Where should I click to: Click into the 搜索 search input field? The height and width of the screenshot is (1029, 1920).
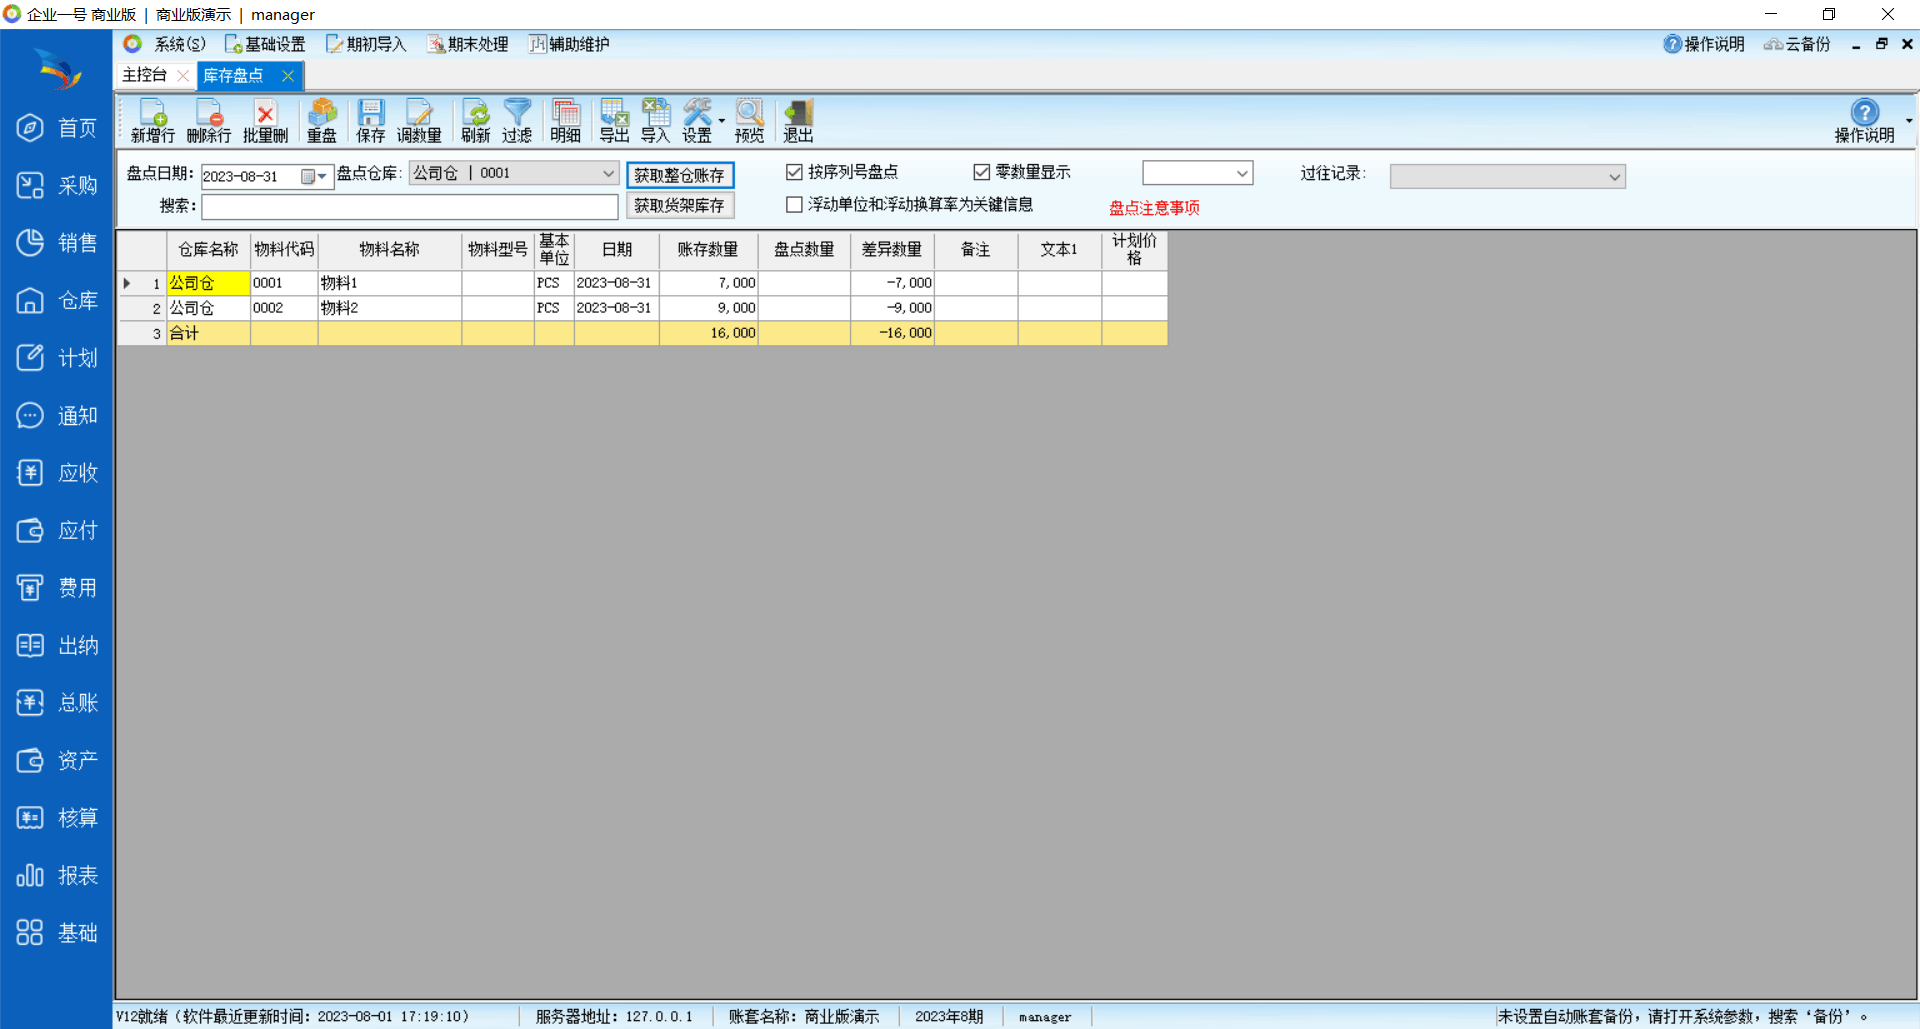tap(409, 207)
